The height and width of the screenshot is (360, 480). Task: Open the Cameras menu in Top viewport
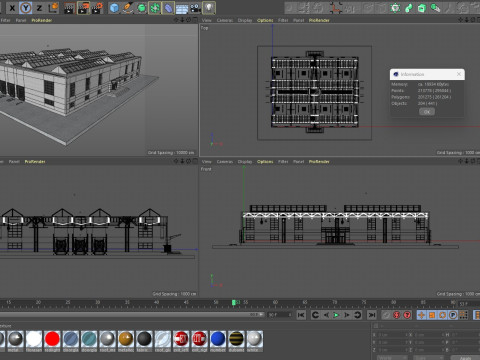coord(225,20)
